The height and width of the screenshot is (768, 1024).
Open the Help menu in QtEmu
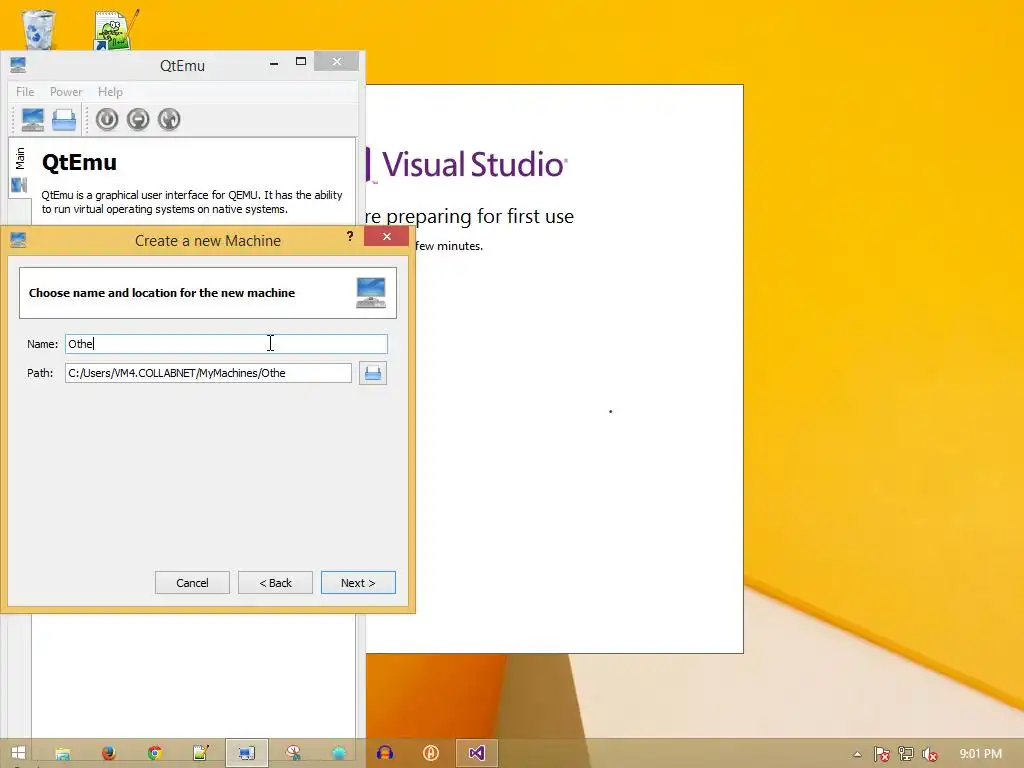[x=110, y=91]
